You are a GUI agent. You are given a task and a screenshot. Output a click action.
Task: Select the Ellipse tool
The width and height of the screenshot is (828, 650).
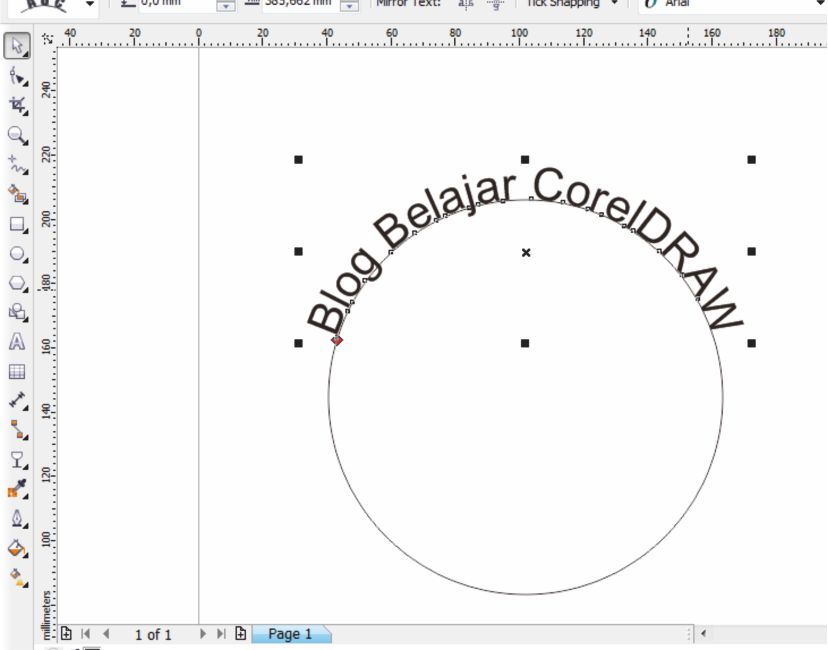[17, 254]
